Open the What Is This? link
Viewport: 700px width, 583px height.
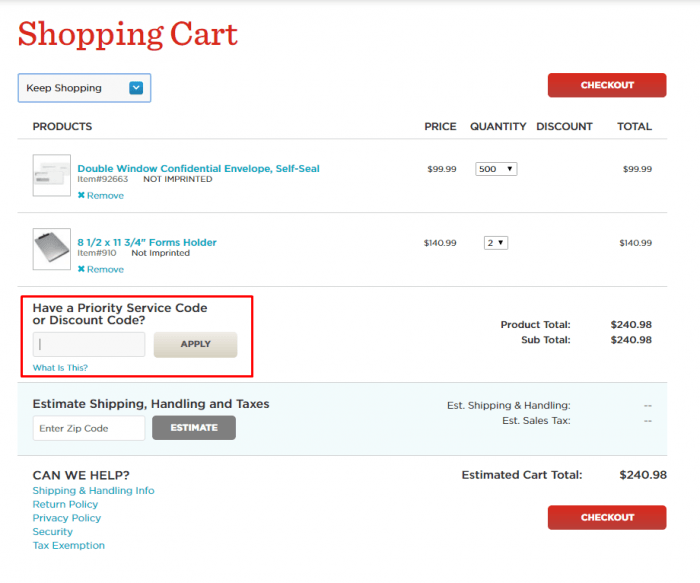(60, 368)
